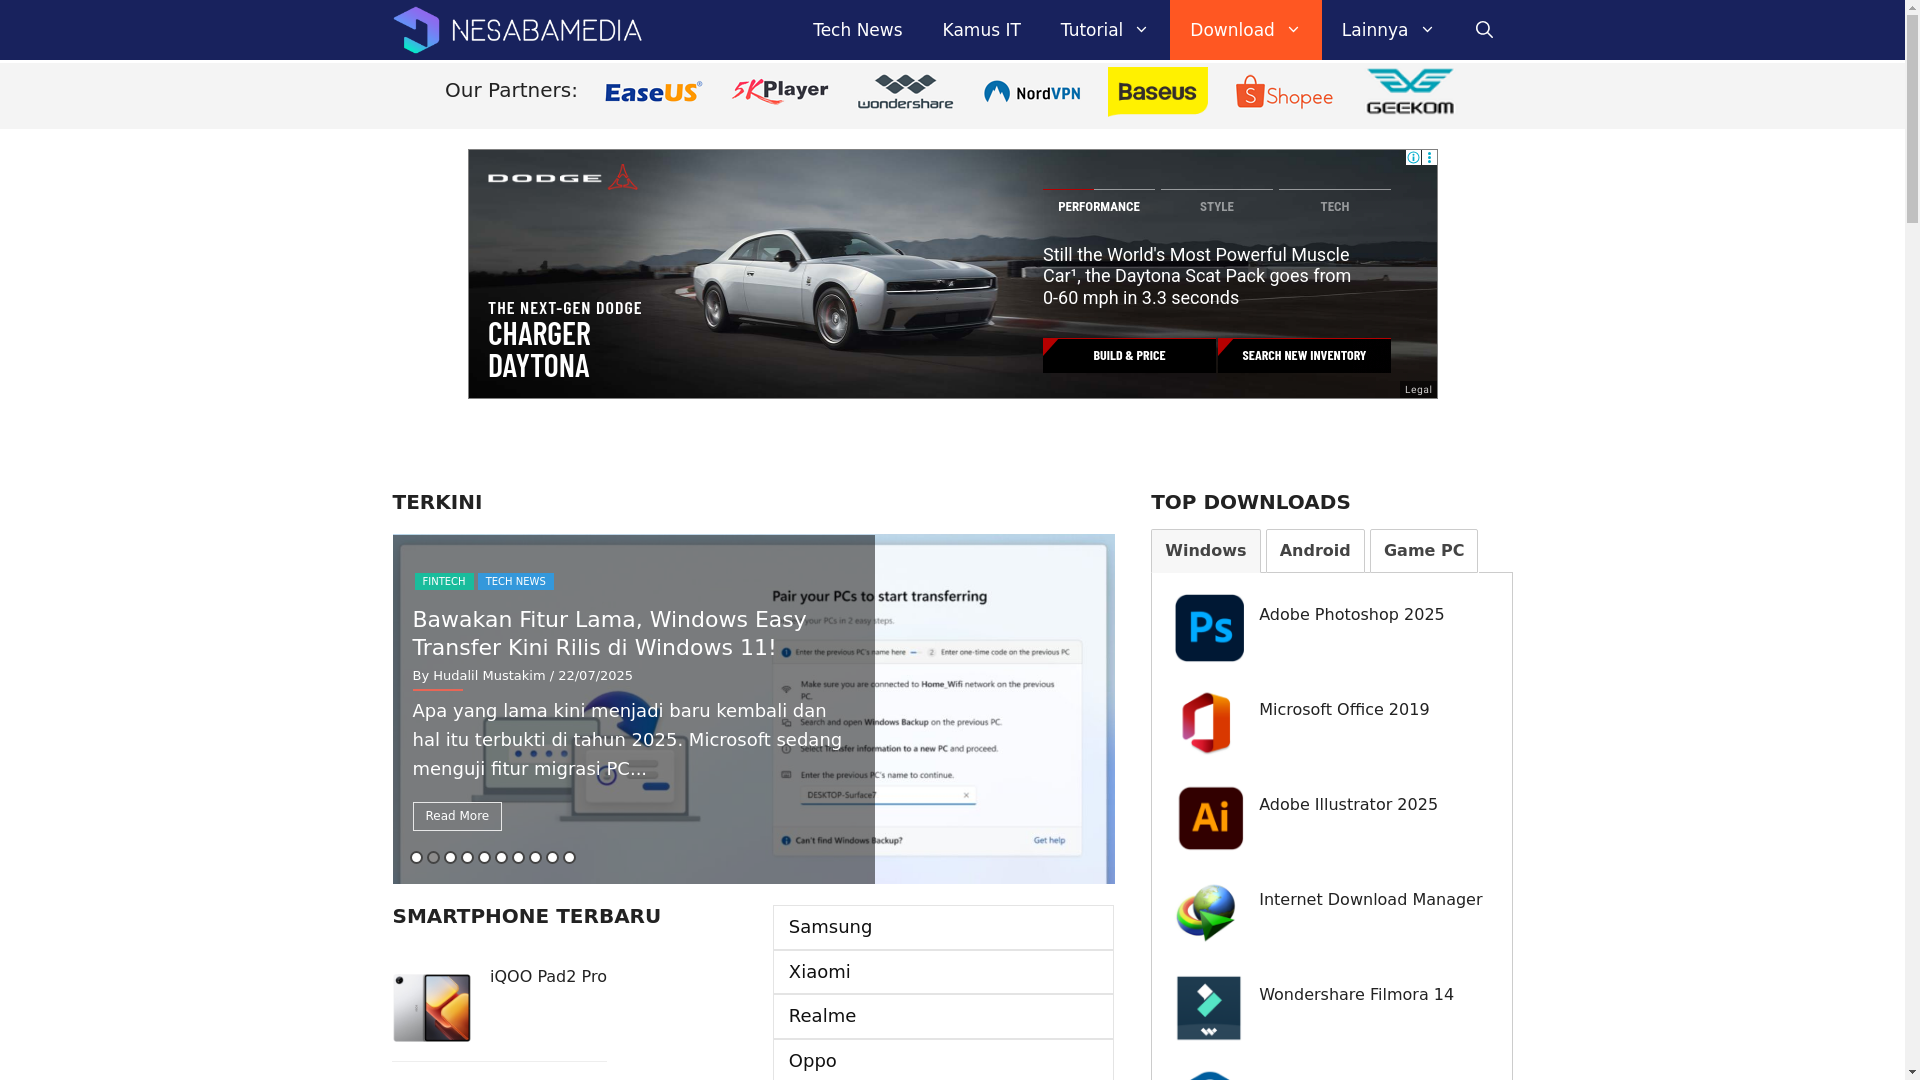The height and width of the screenshot is (1080, 1920).
Task: Click the Geekom partner logo
Action: 1410,91
